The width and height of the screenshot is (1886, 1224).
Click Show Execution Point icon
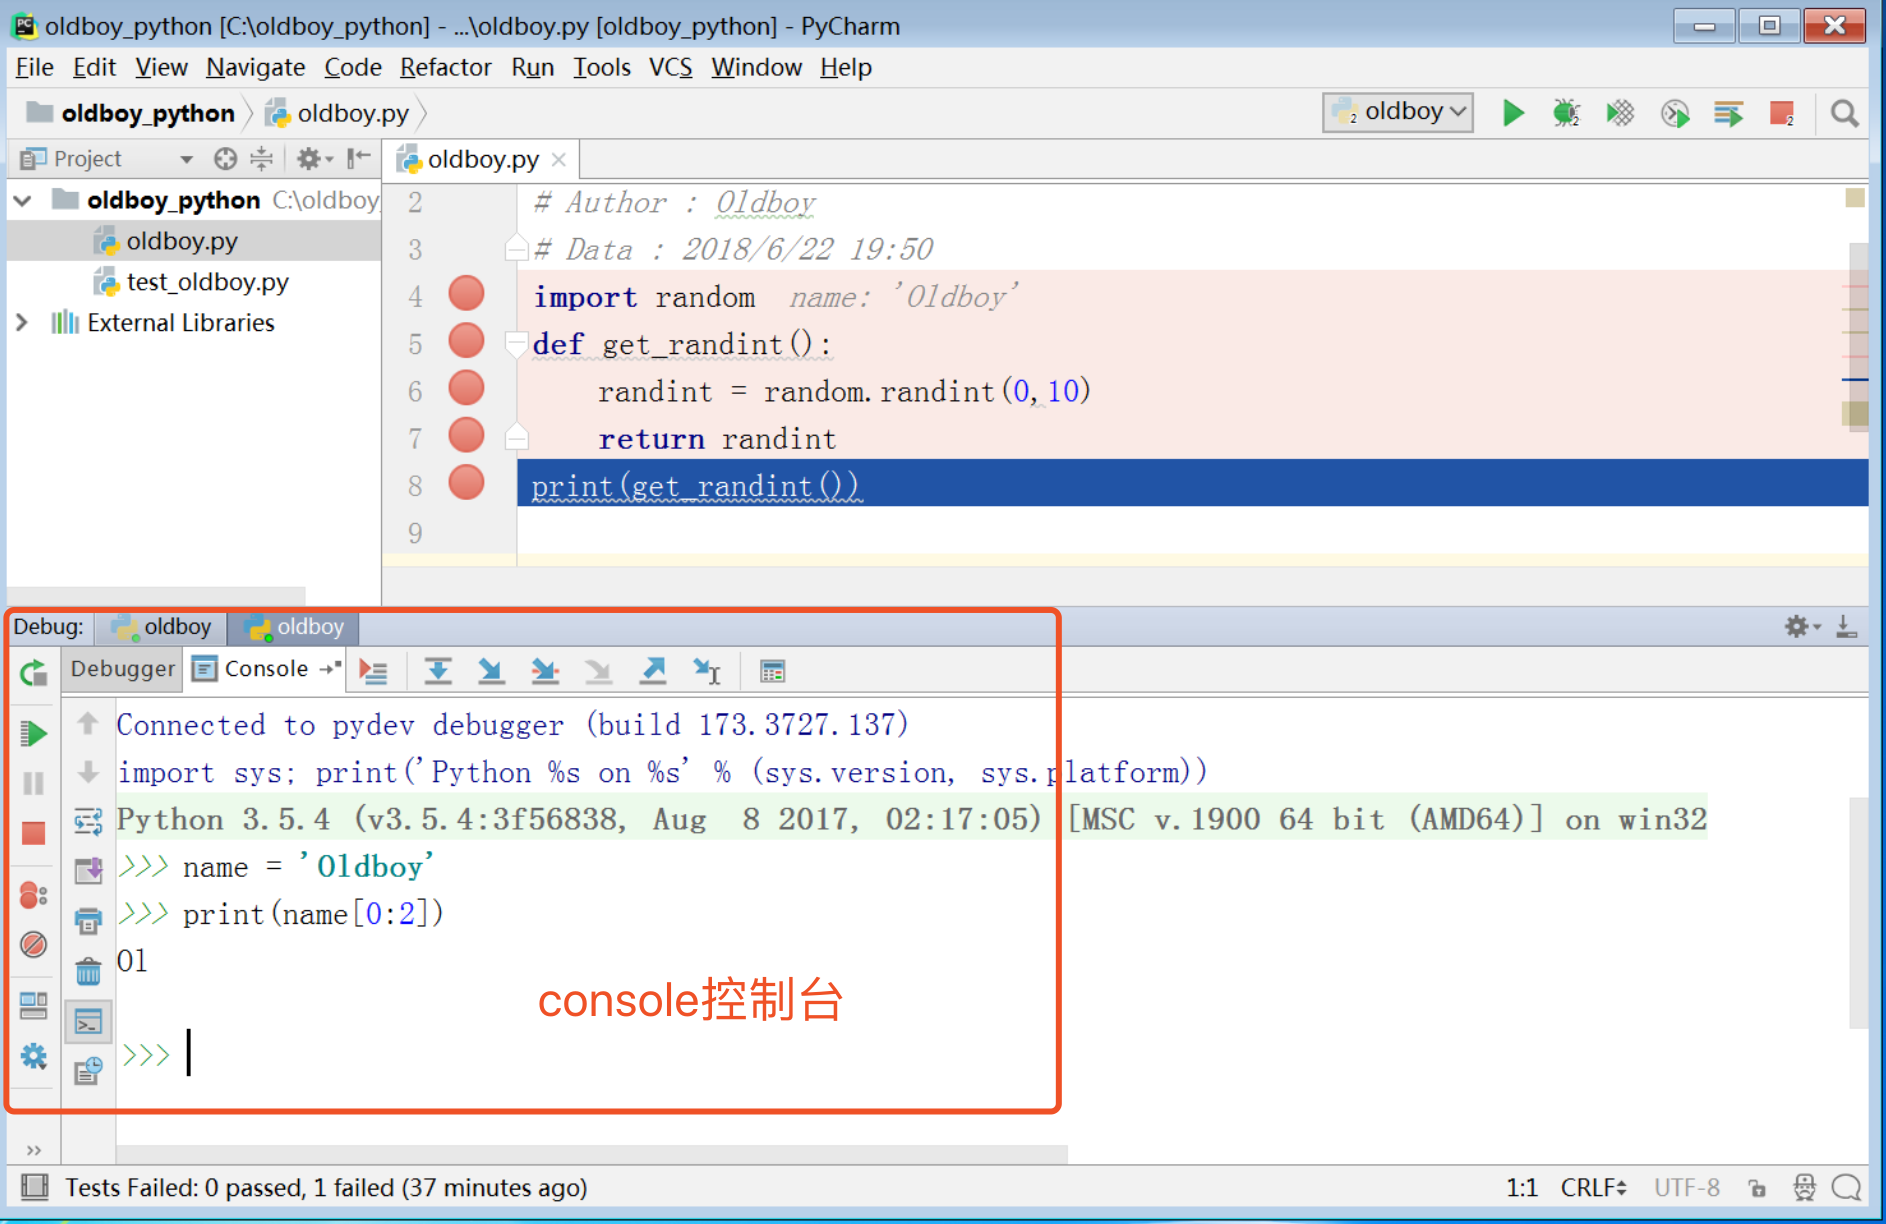click(373, 671)
